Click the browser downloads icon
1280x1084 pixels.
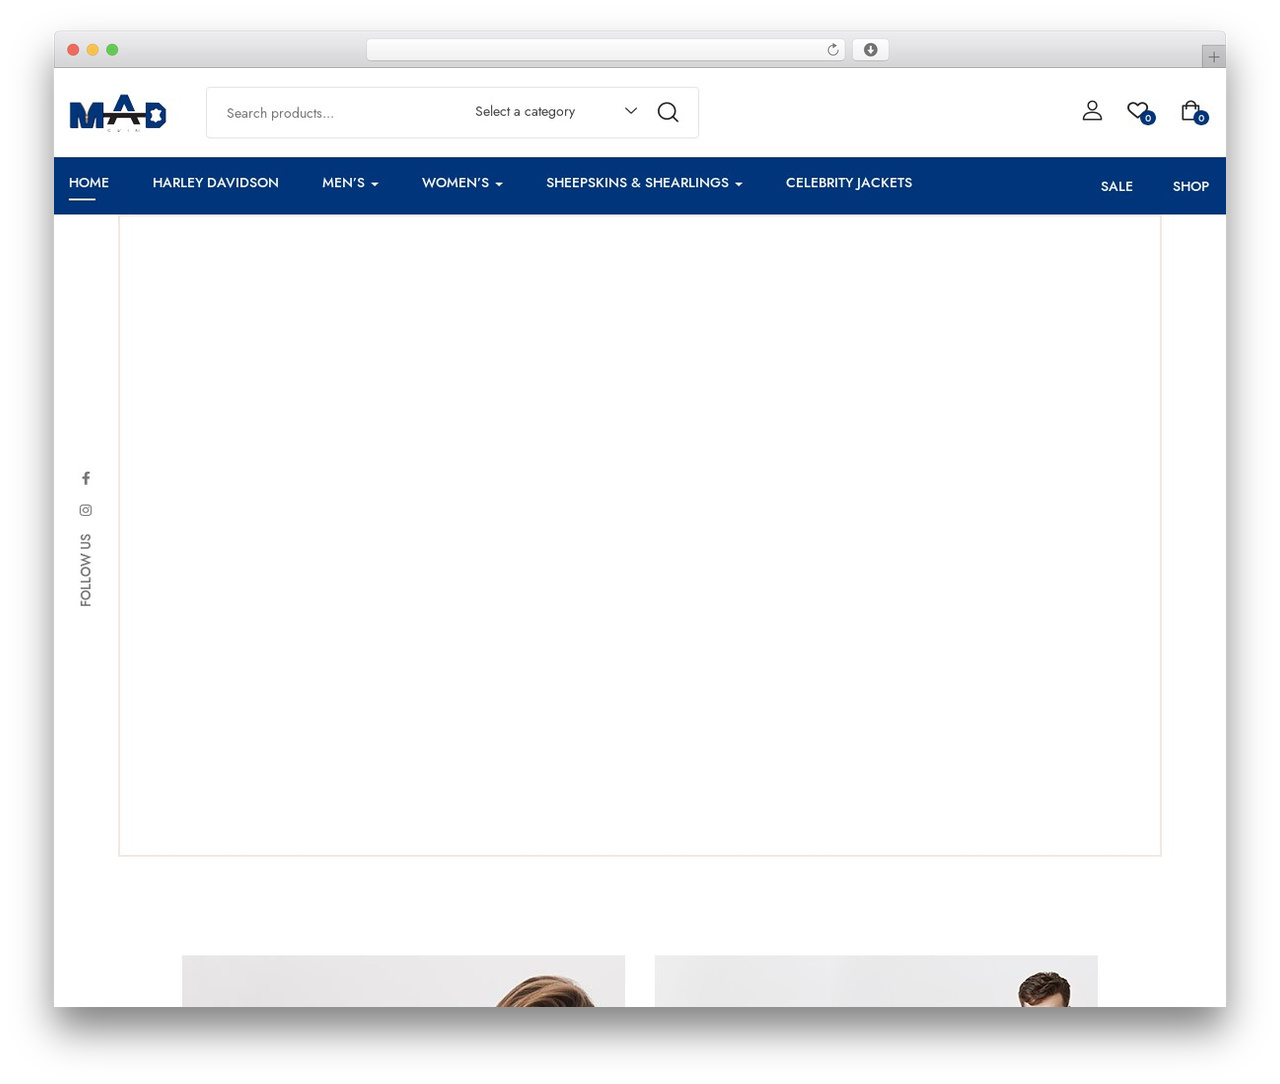[x=870, y=50]
